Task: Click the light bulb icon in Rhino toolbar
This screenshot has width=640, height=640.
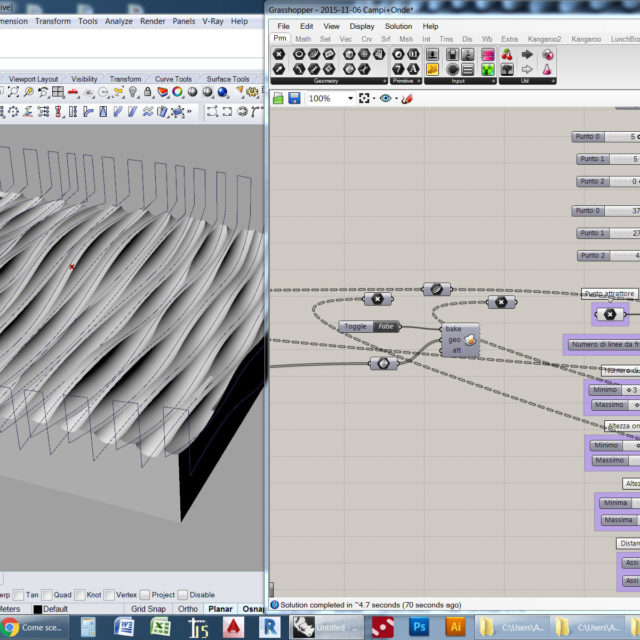Action: pos(131,92)
